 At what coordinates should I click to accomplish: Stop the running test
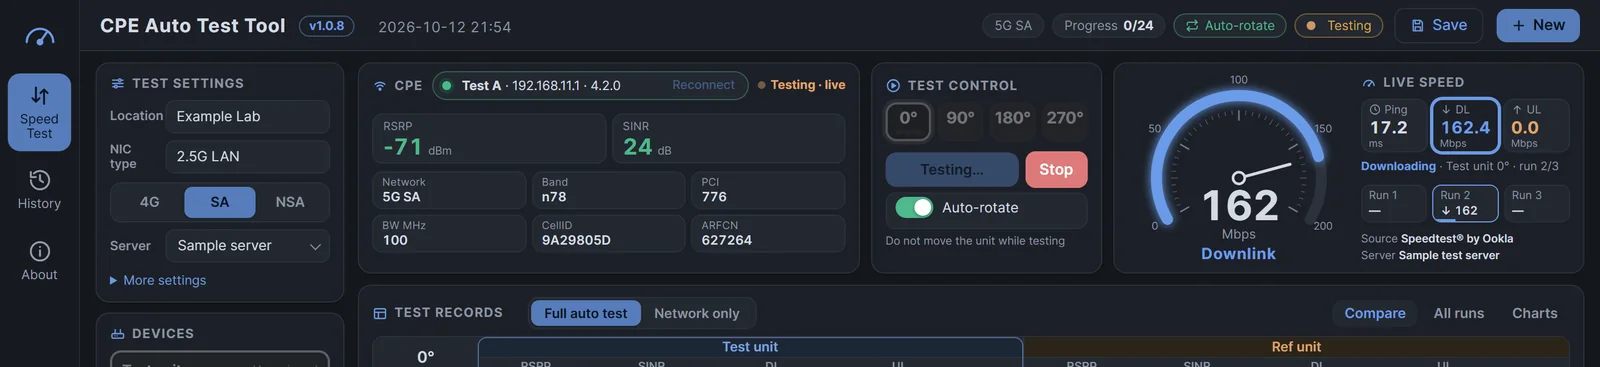click(1056, 170)
